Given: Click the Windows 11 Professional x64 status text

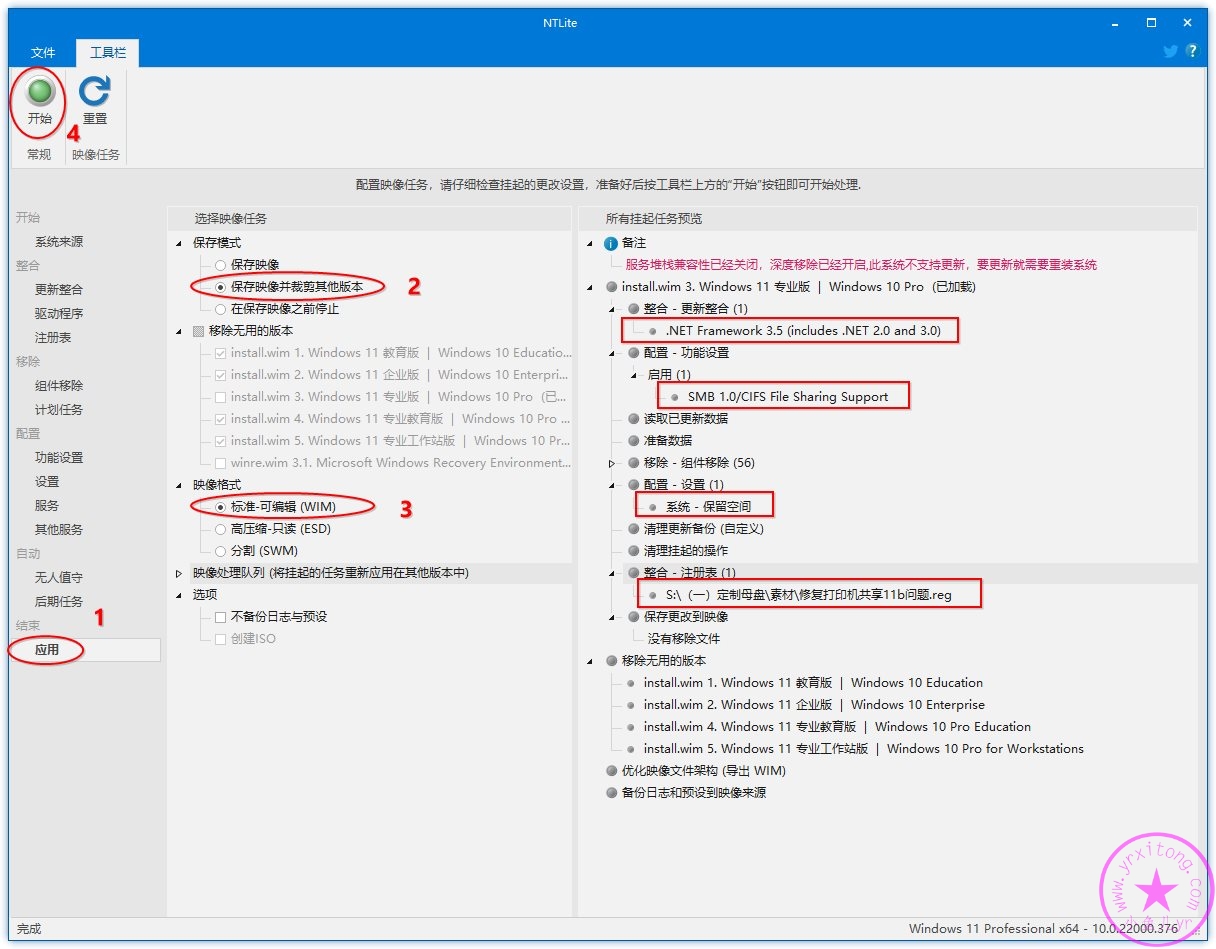Looking at the screenshot, I should point(1043,929).
